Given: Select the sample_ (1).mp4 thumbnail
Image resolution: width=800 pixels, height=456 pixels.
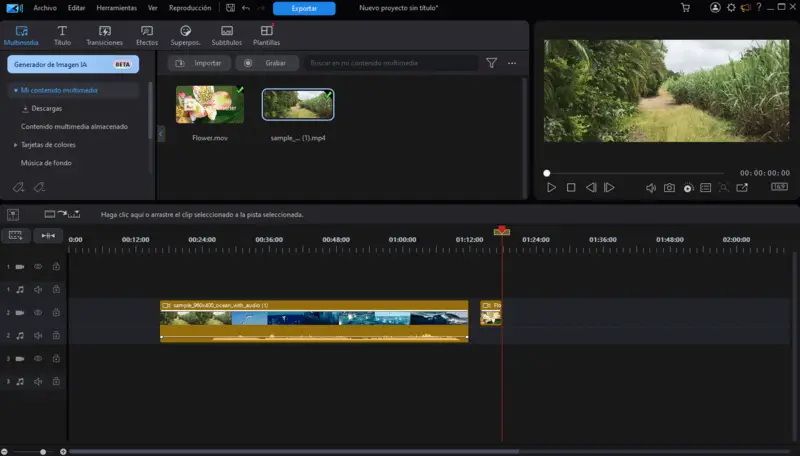Looking at the screenshot, I should pyautogui.click(x=298, y=105).
